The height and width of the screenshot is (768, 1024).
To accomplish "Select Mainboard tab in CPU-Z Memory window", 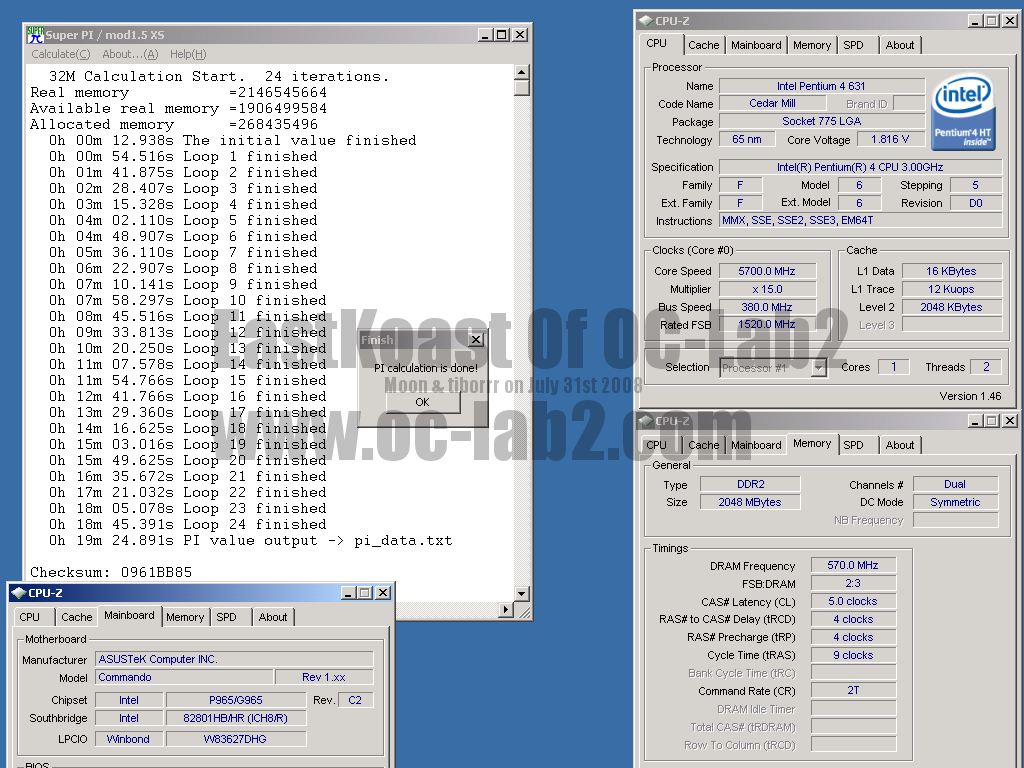I will (756, 445).
